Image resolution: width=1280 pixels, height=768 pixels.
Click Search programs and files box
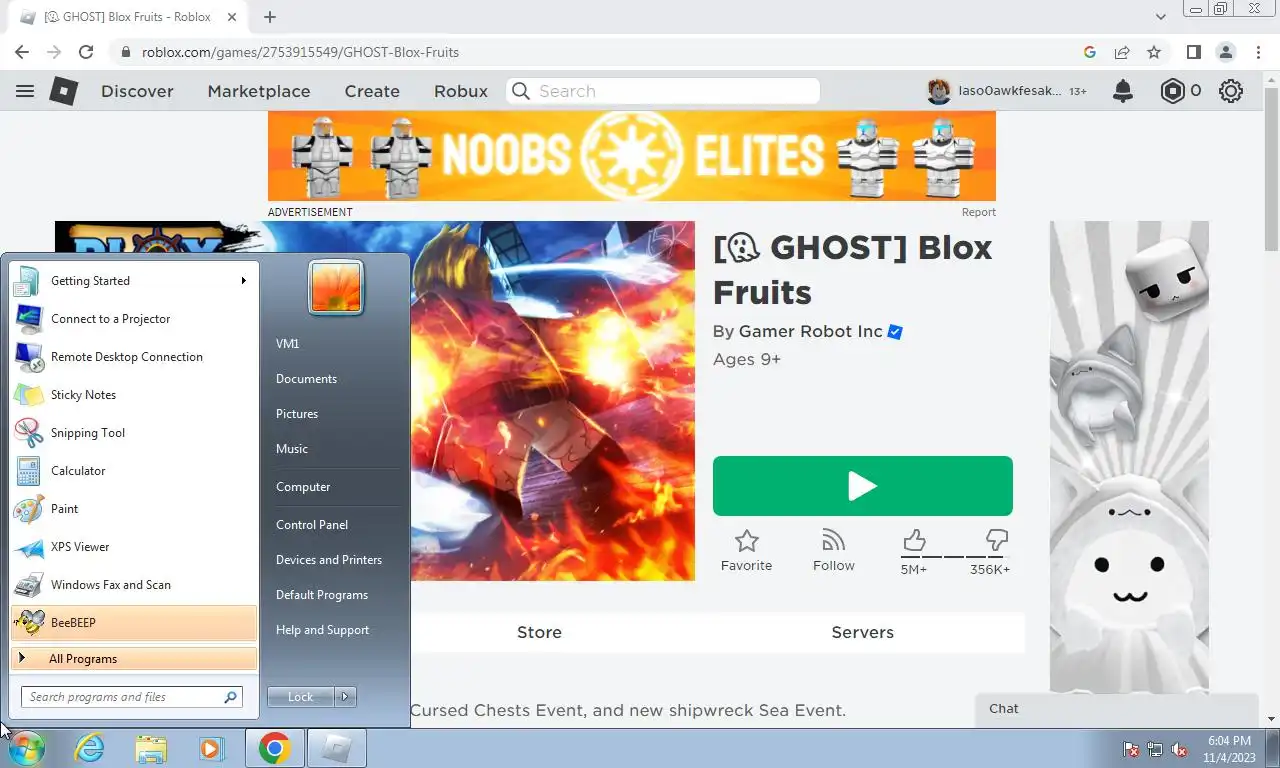(x=131, y=697)
